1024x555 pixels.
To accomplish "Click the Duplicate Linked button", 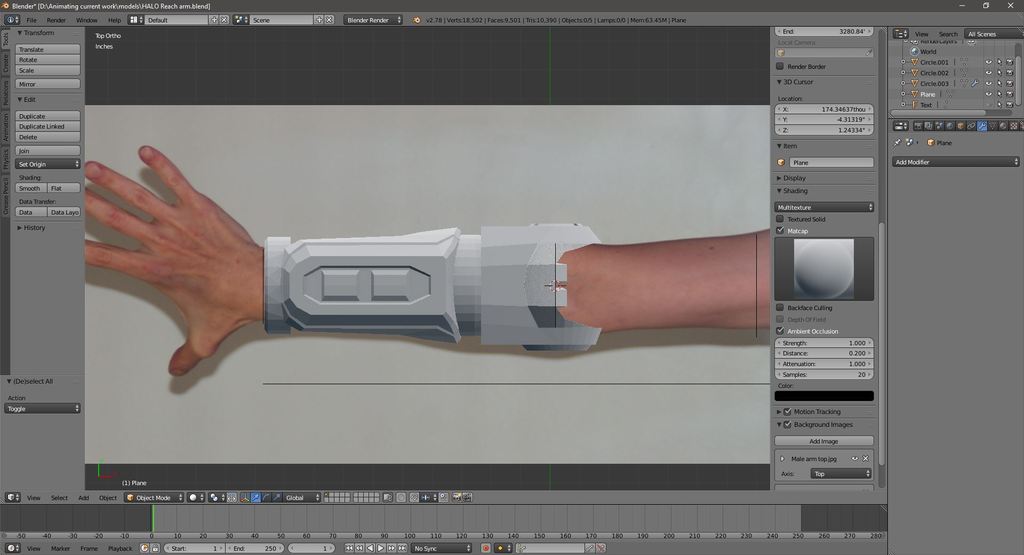I will coord(48,127).
